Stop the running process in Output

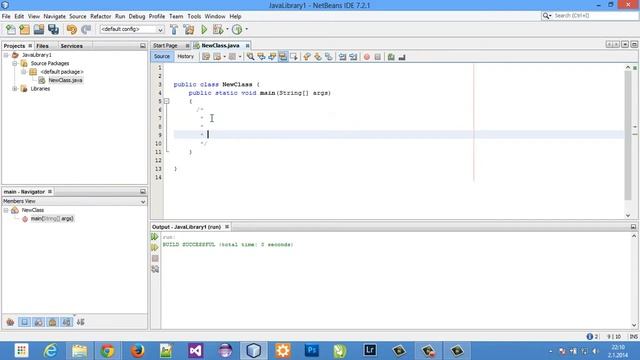[155, 258]
